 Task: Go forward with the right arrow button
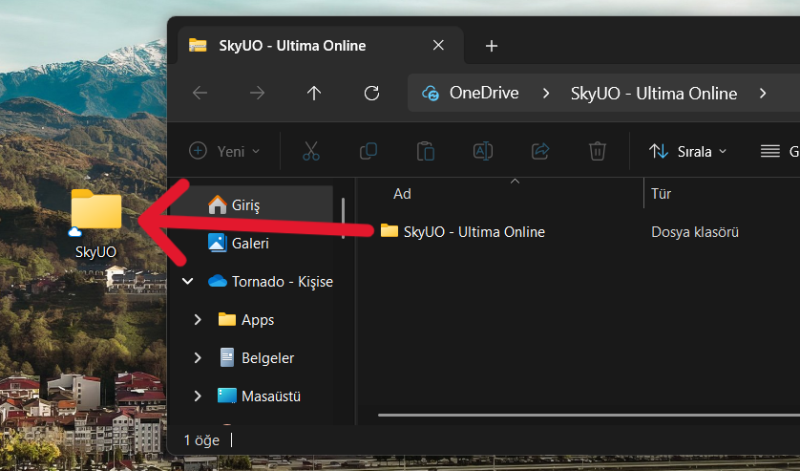[x=257, y=93]
